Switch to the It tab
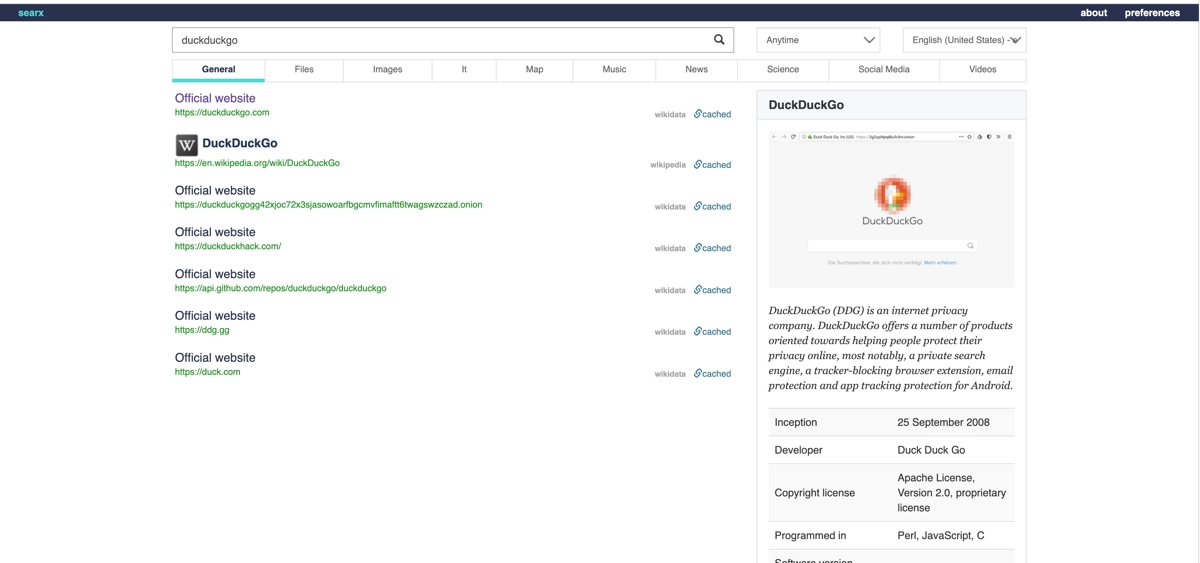 pos(464,70)
